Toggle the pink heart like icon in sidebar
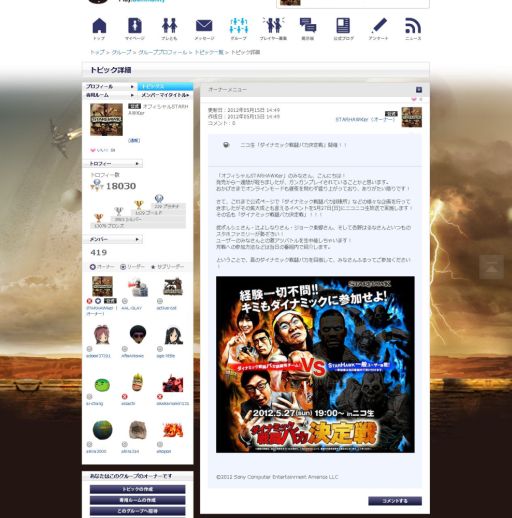Screen dimensions: 512x518 93,150
